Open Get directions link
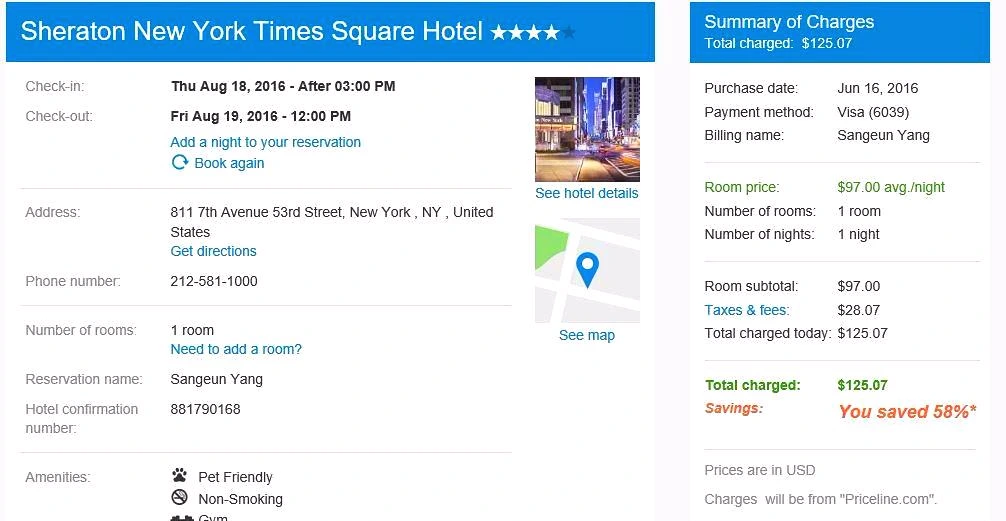This screenshot has height=521, width=1006. (x=214, y=251)
